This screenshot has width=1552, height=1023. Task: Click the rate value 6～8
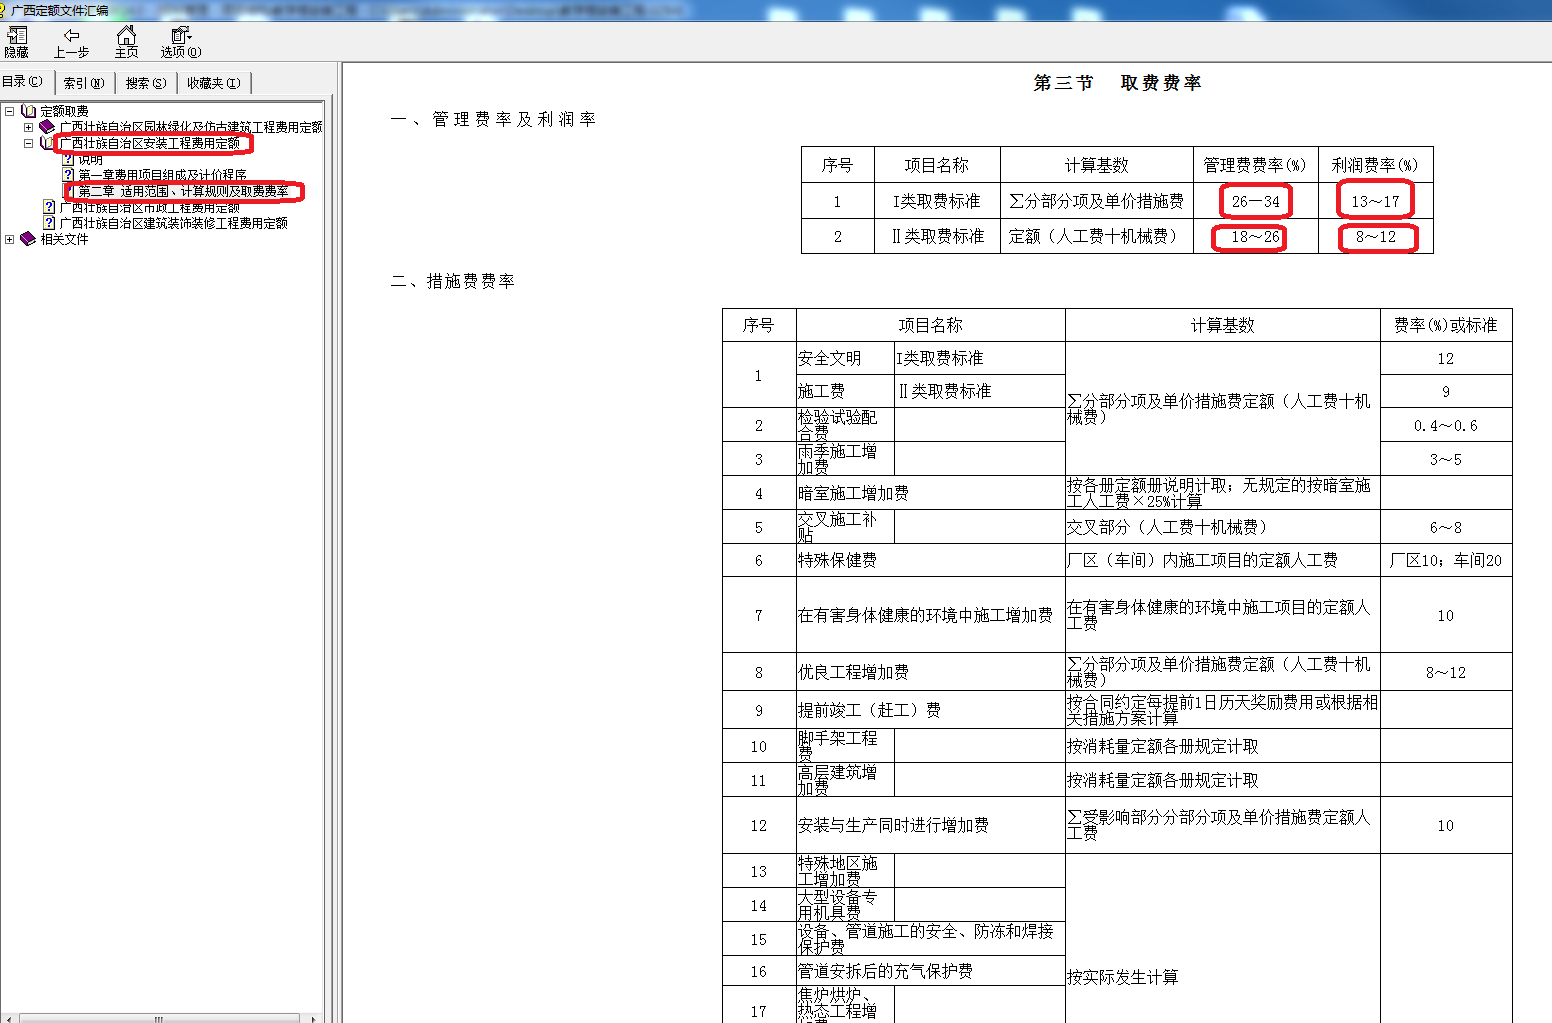1446,527
